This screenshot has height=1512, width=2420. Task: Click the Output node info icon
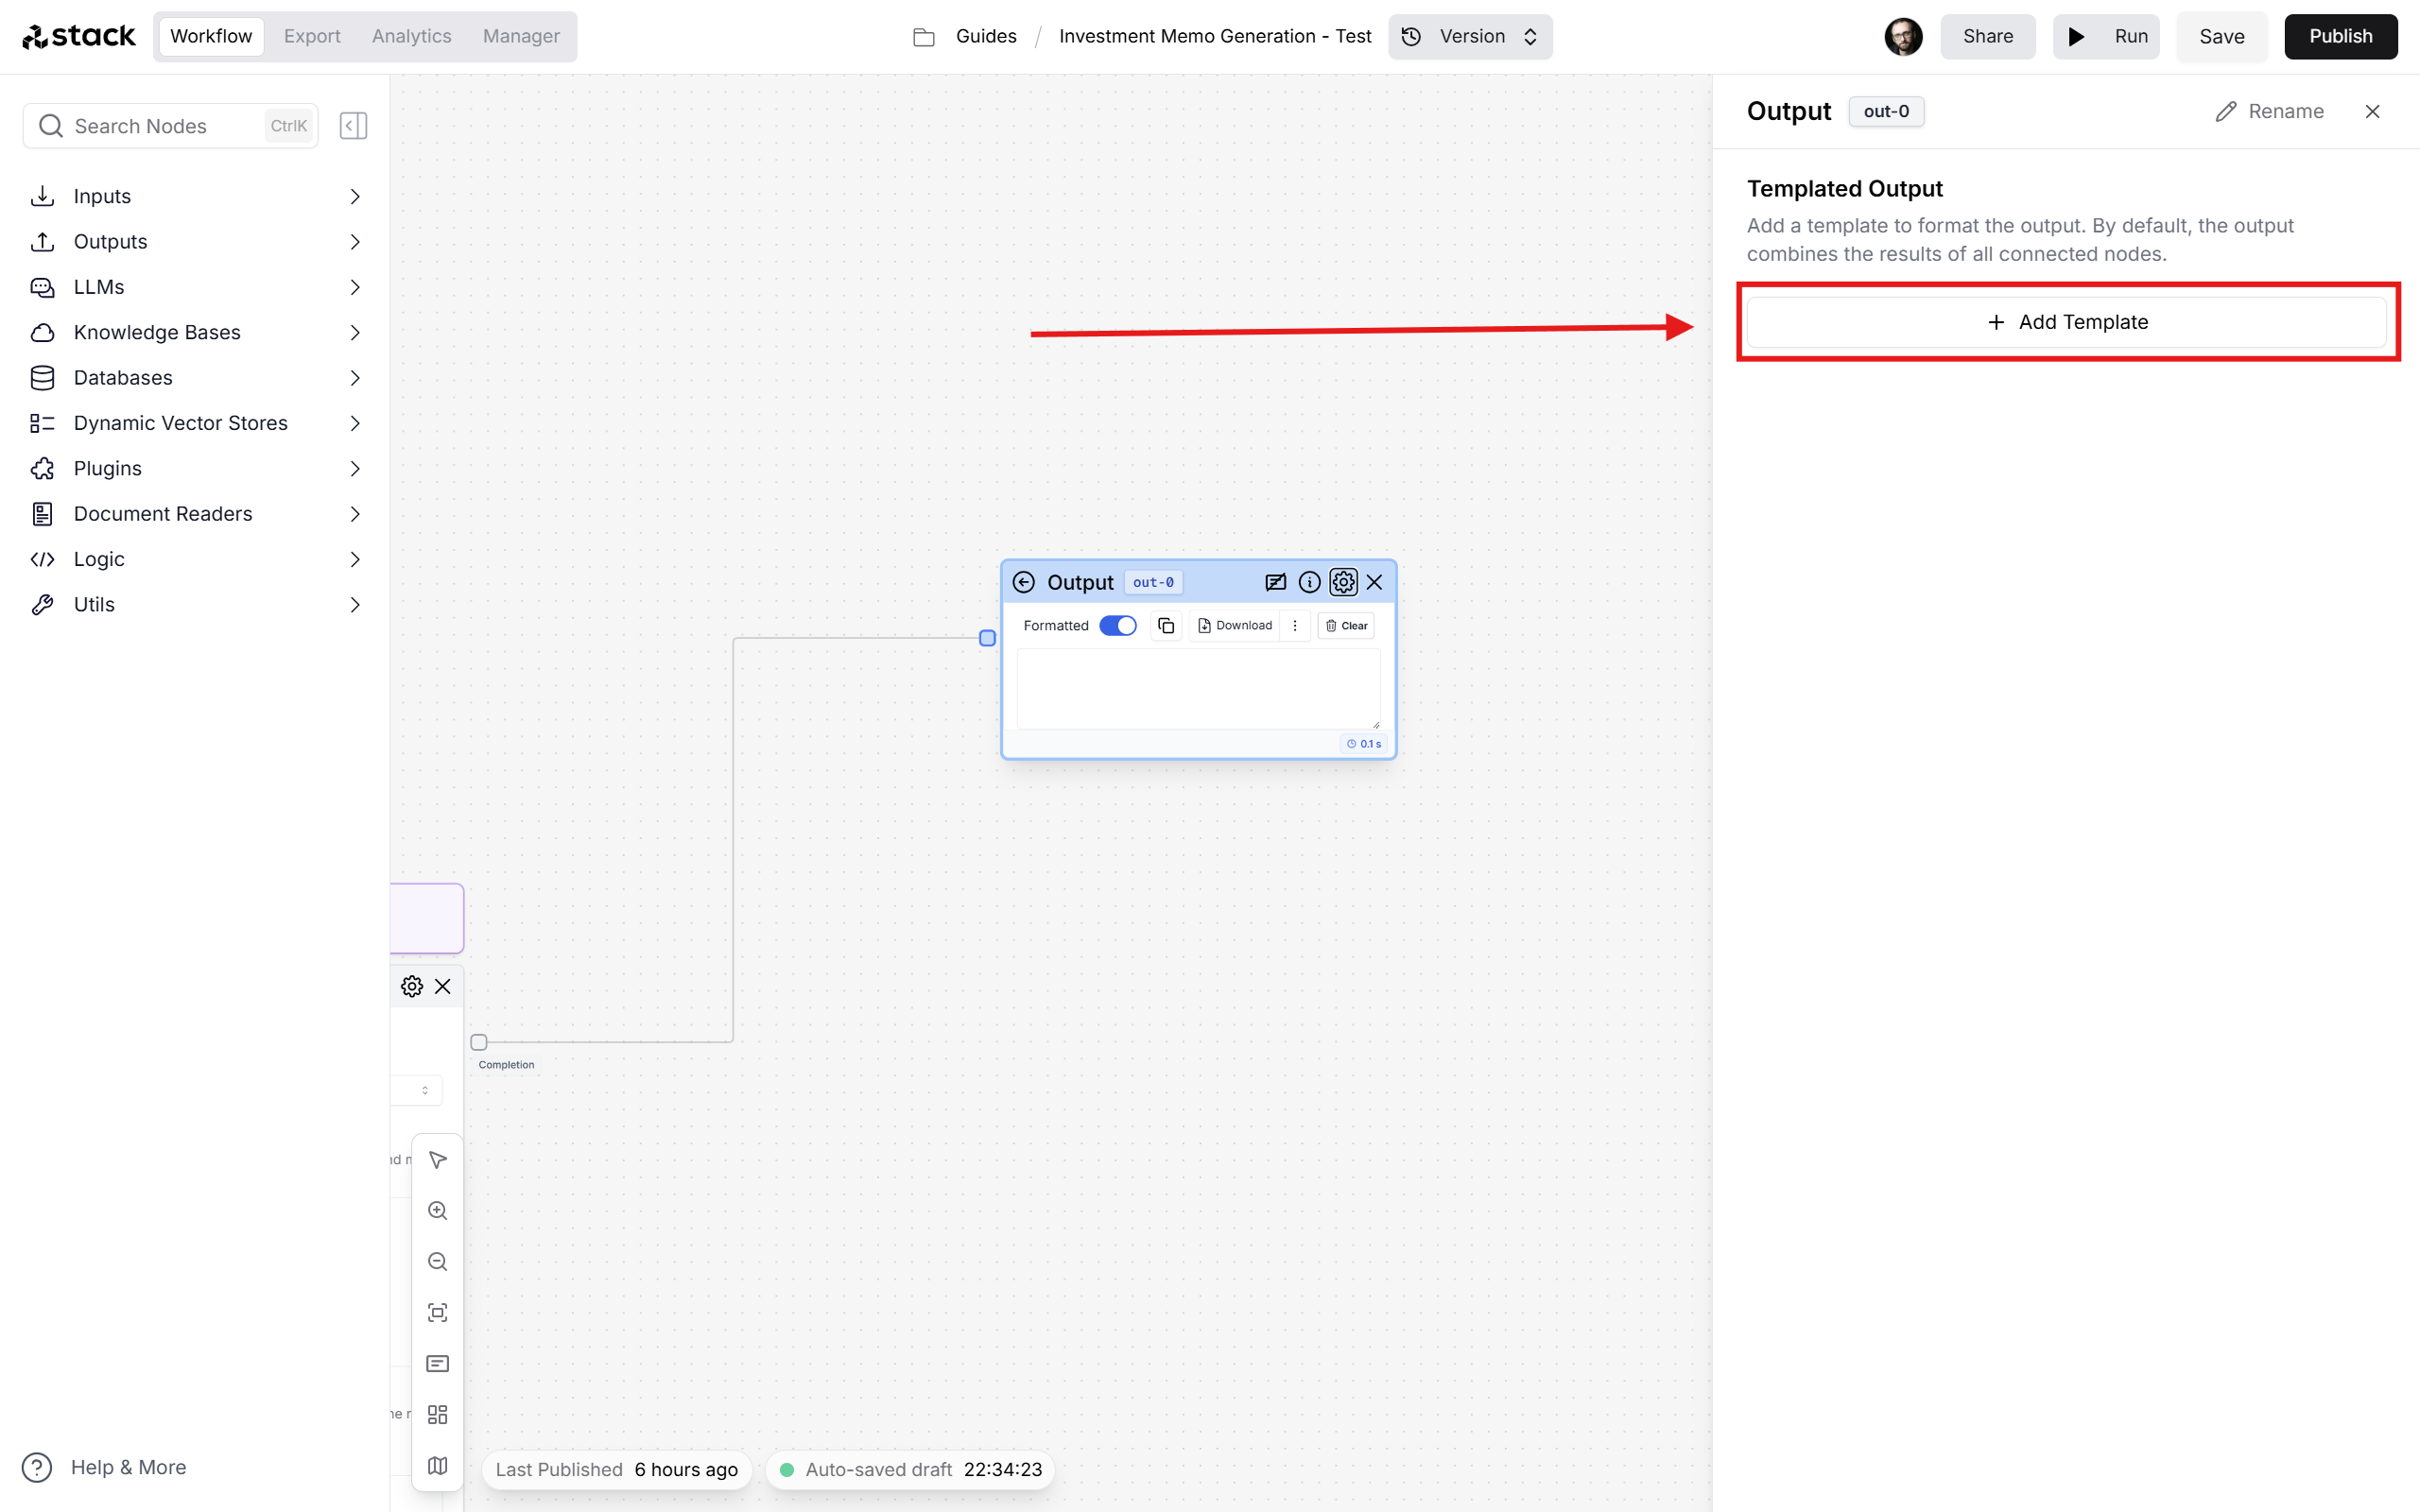coord(1310,582)
